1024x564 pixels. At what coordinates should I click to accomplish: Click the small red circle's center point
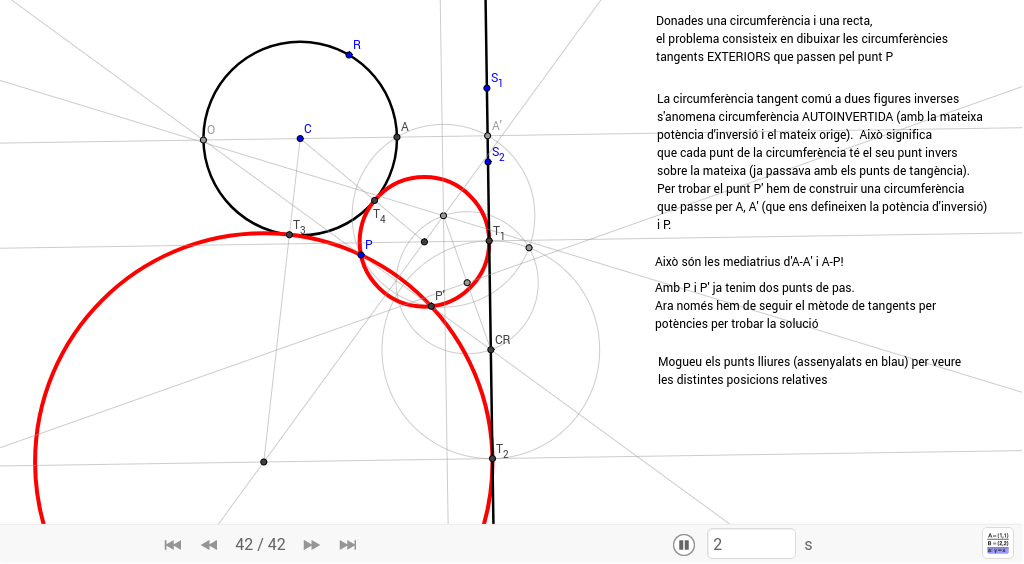[424, 242]
